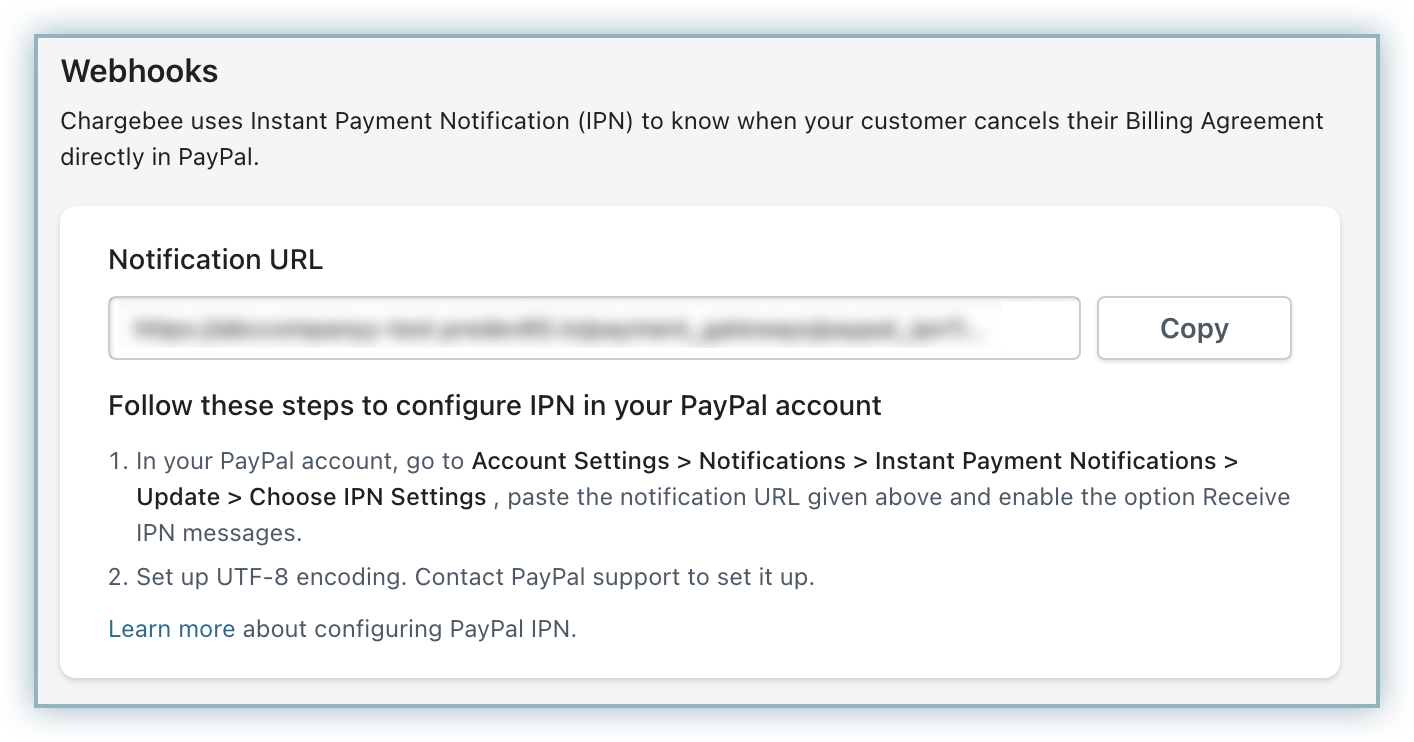Click the 'Receive IPN messages' text
Image resolution: width=1414 pixels, height=742 pixels.
click(x=1245, y=497)
